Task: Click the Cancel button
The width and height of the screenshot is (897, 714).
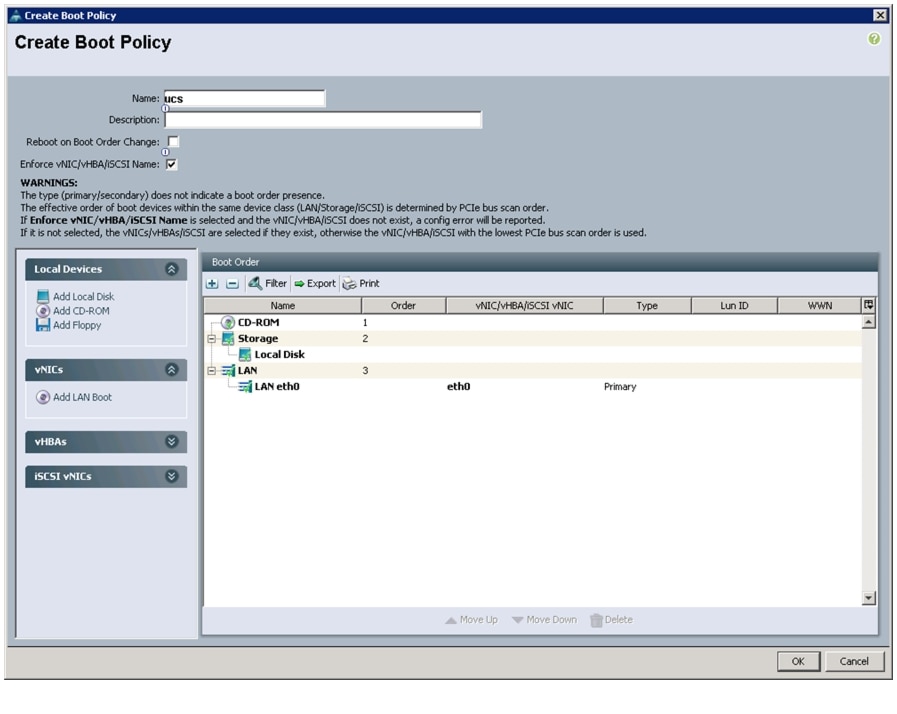Action: point(854,661)
